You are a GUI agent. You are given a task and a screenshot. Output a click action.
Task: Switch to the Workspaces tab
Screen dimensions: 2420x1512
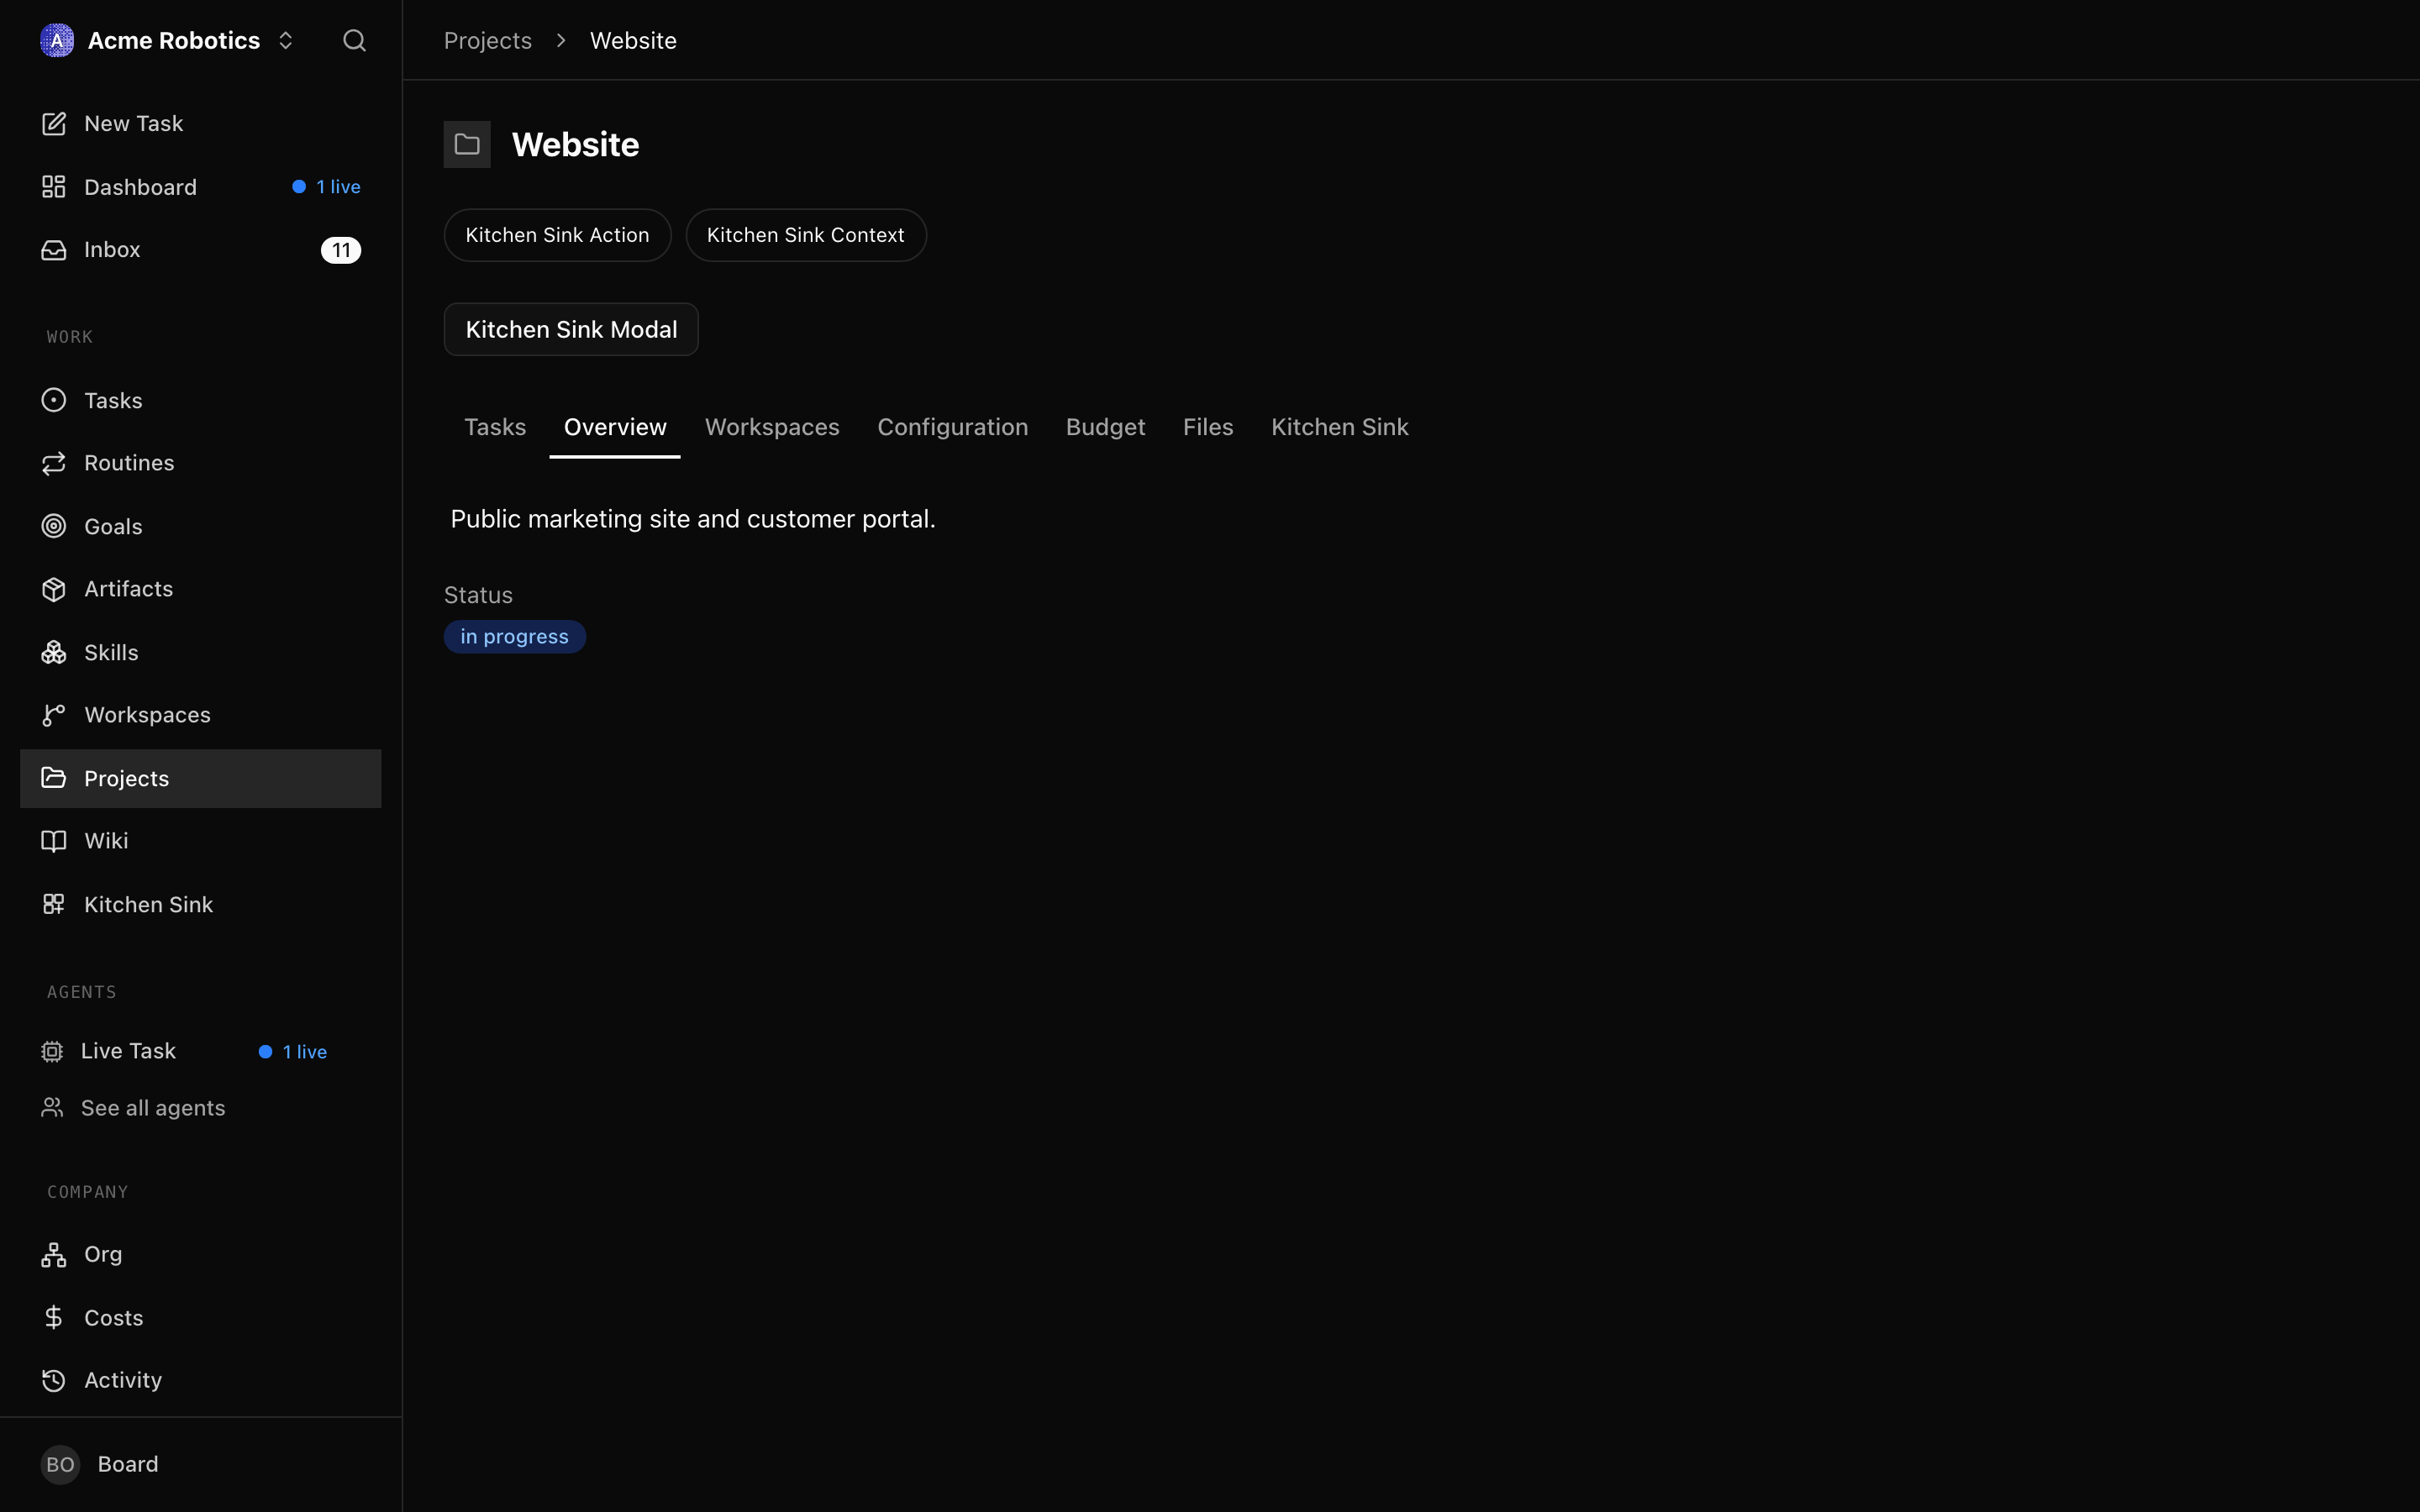(772, 427)
